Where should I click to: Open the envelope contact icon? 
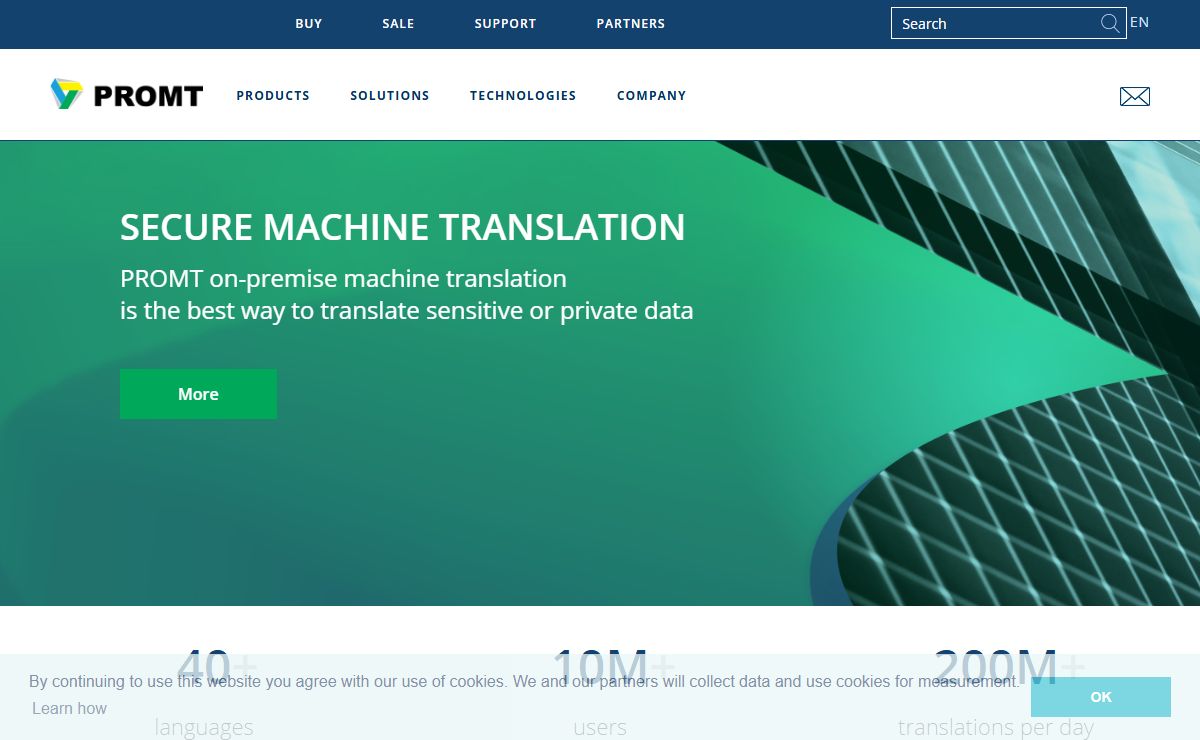1135,96
